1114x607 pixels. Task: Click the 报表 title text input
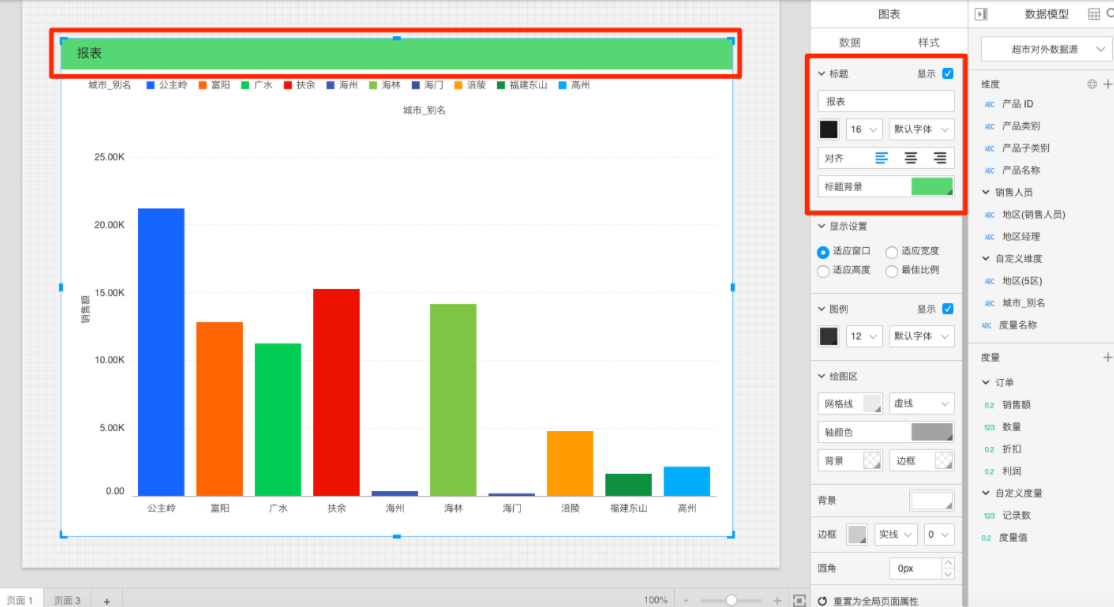(x=886, y=102)
